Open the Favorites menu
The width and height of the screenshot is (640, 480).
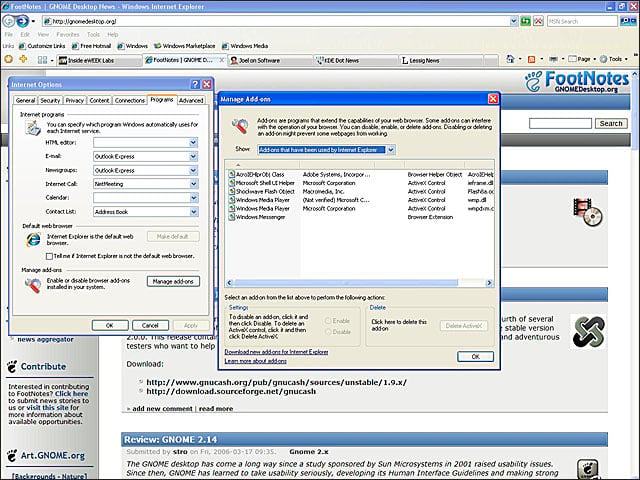point(67,34)
